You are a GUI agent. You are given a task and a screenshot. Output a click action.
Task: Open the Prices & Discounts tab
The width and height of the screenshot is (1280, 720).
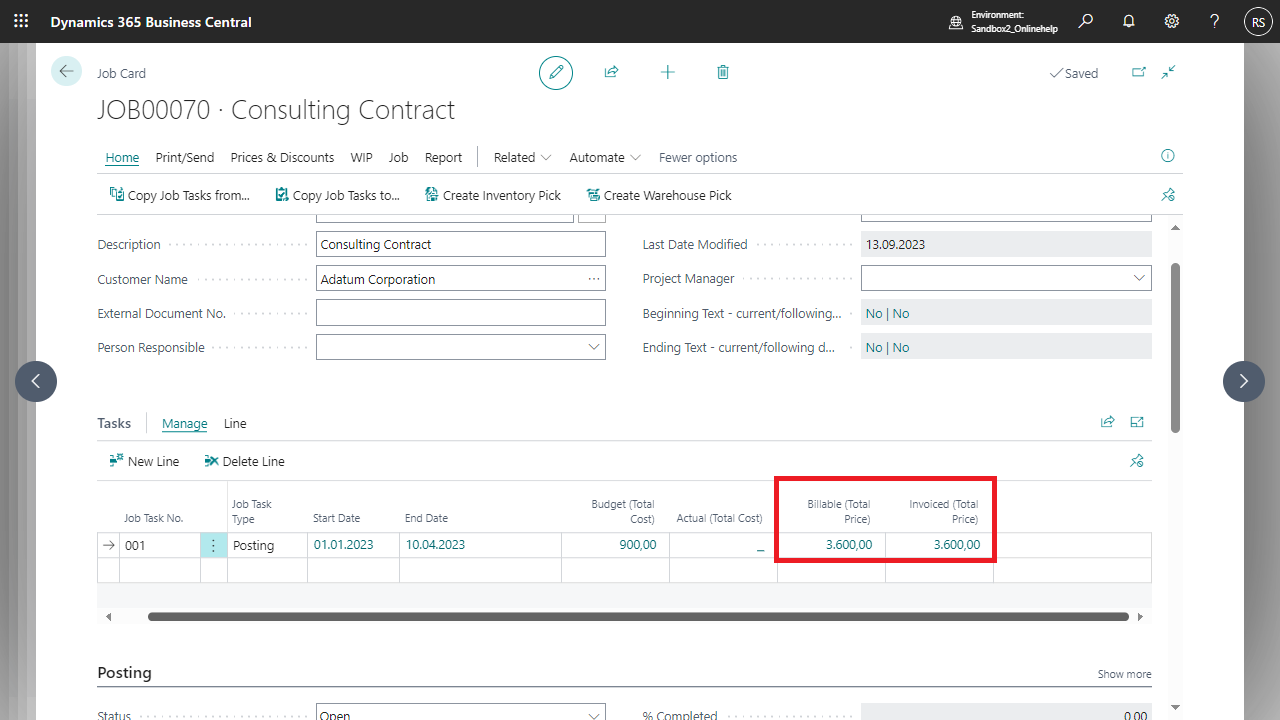[x=282, y=157]
